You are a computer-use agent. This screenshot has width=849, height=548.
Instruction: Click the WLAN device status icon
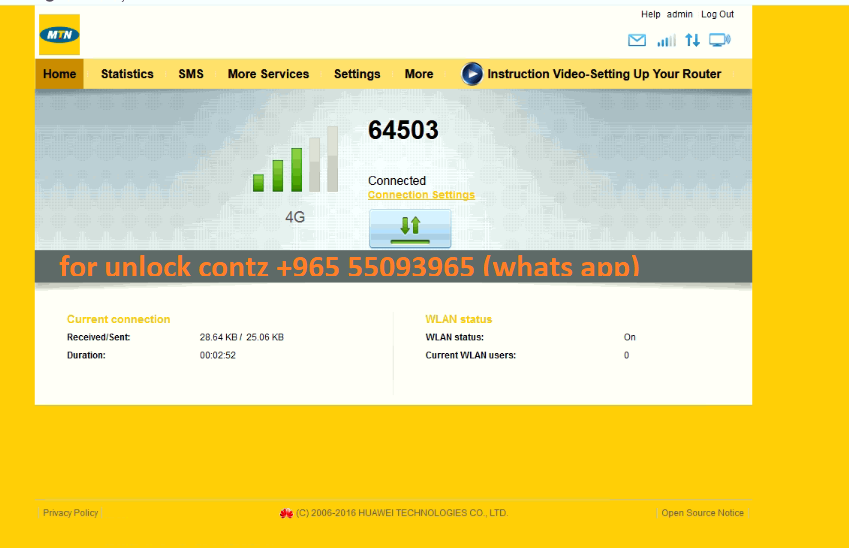pos(720,40)
